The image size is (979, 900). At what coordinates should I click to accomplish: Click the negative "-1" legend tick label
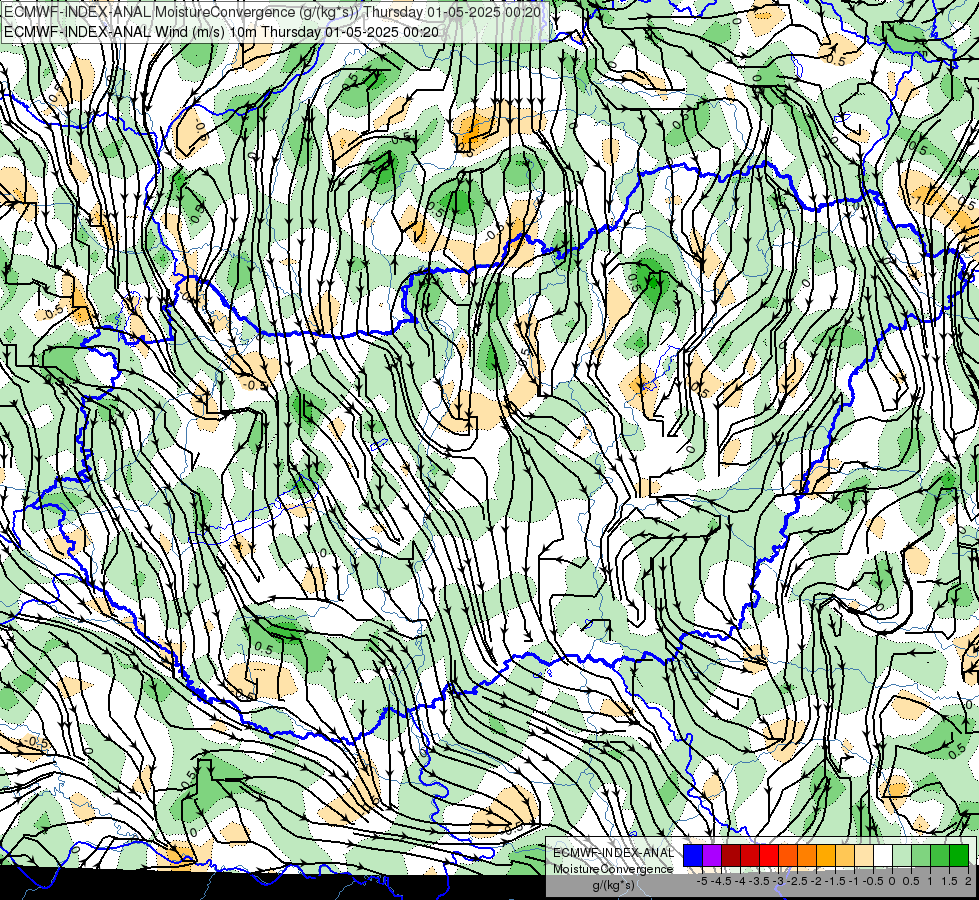click(854, 881)
